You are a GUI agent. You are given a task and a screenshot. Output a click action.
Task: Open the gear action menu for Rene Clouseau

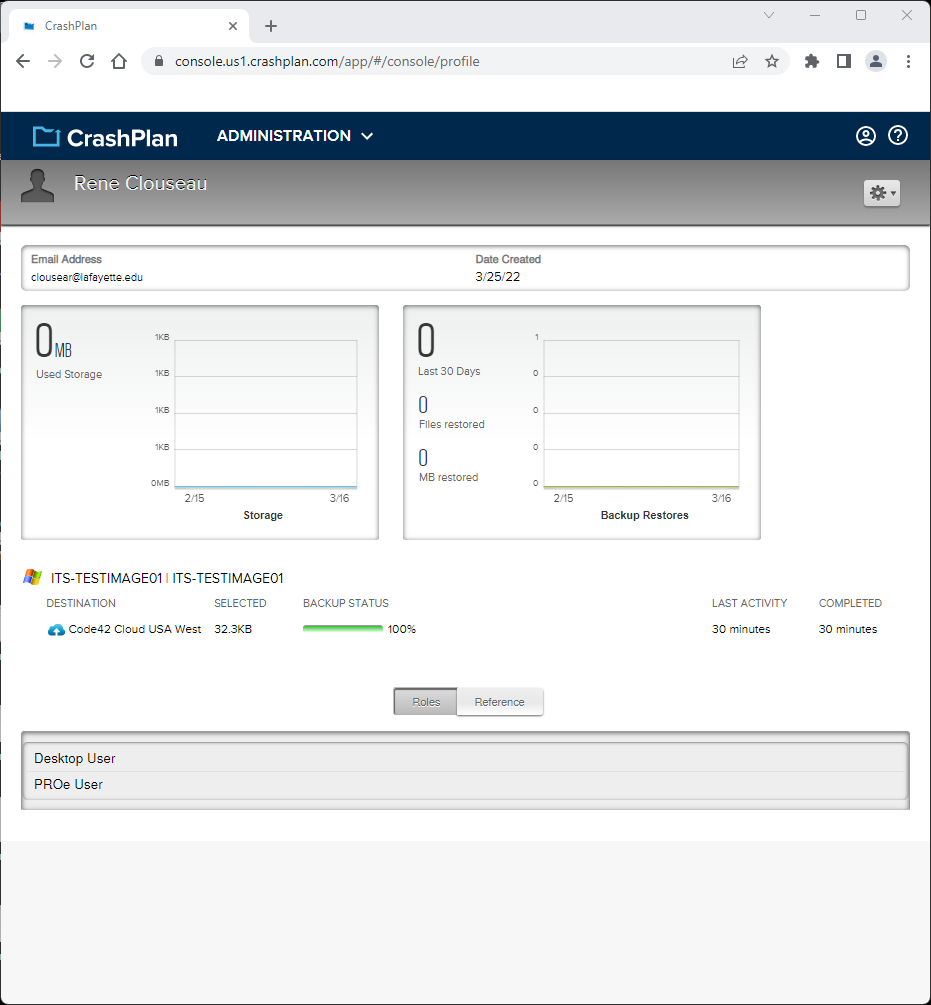[882, 193]
